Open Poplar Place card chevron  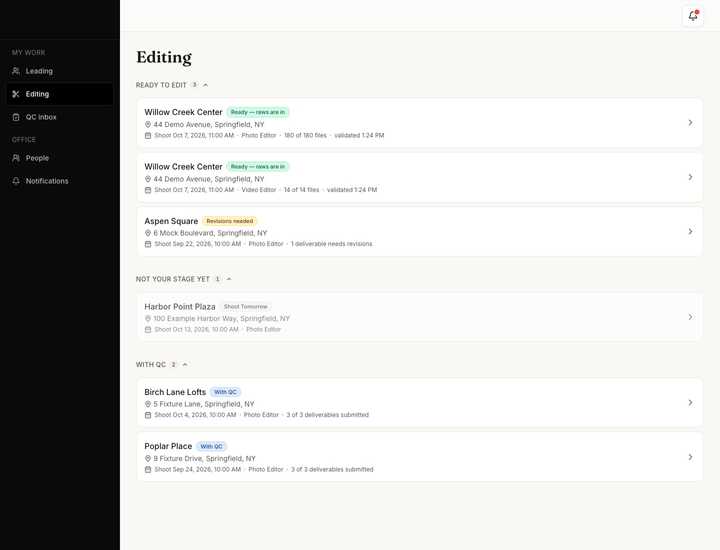[x=690, y=457]
